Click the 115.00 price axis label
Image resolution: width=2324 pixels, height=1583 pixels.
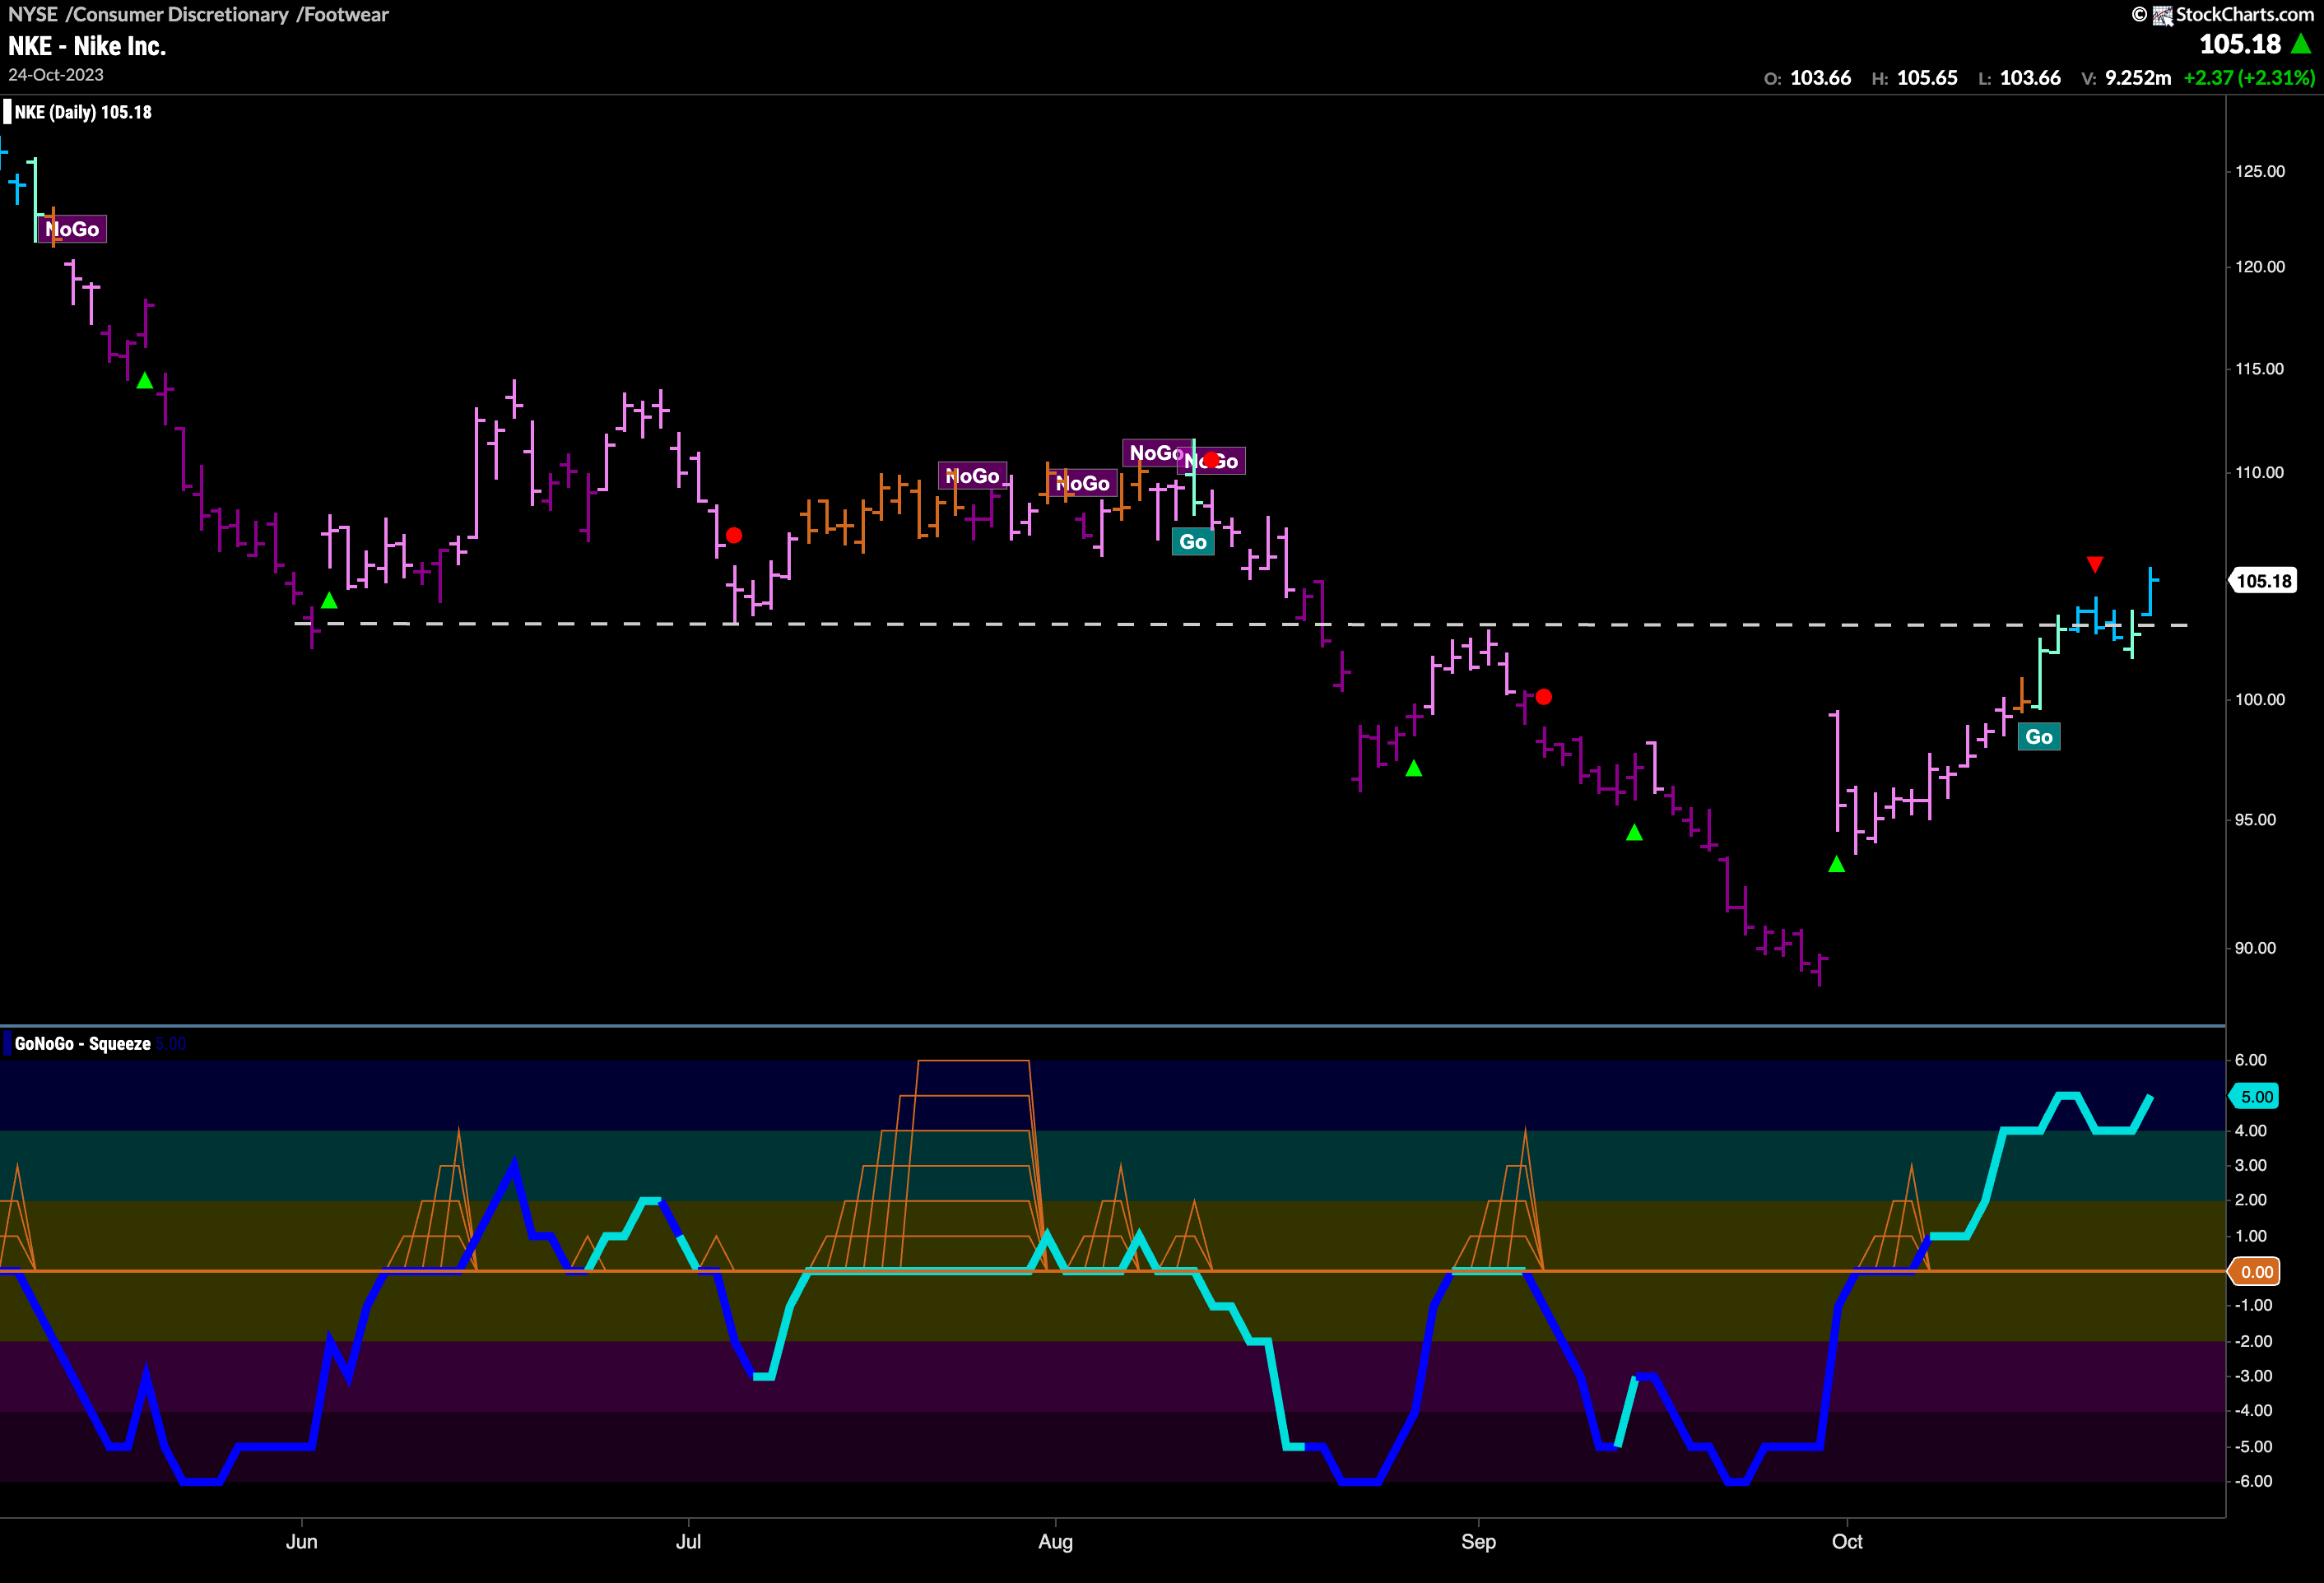[2260, 369]
